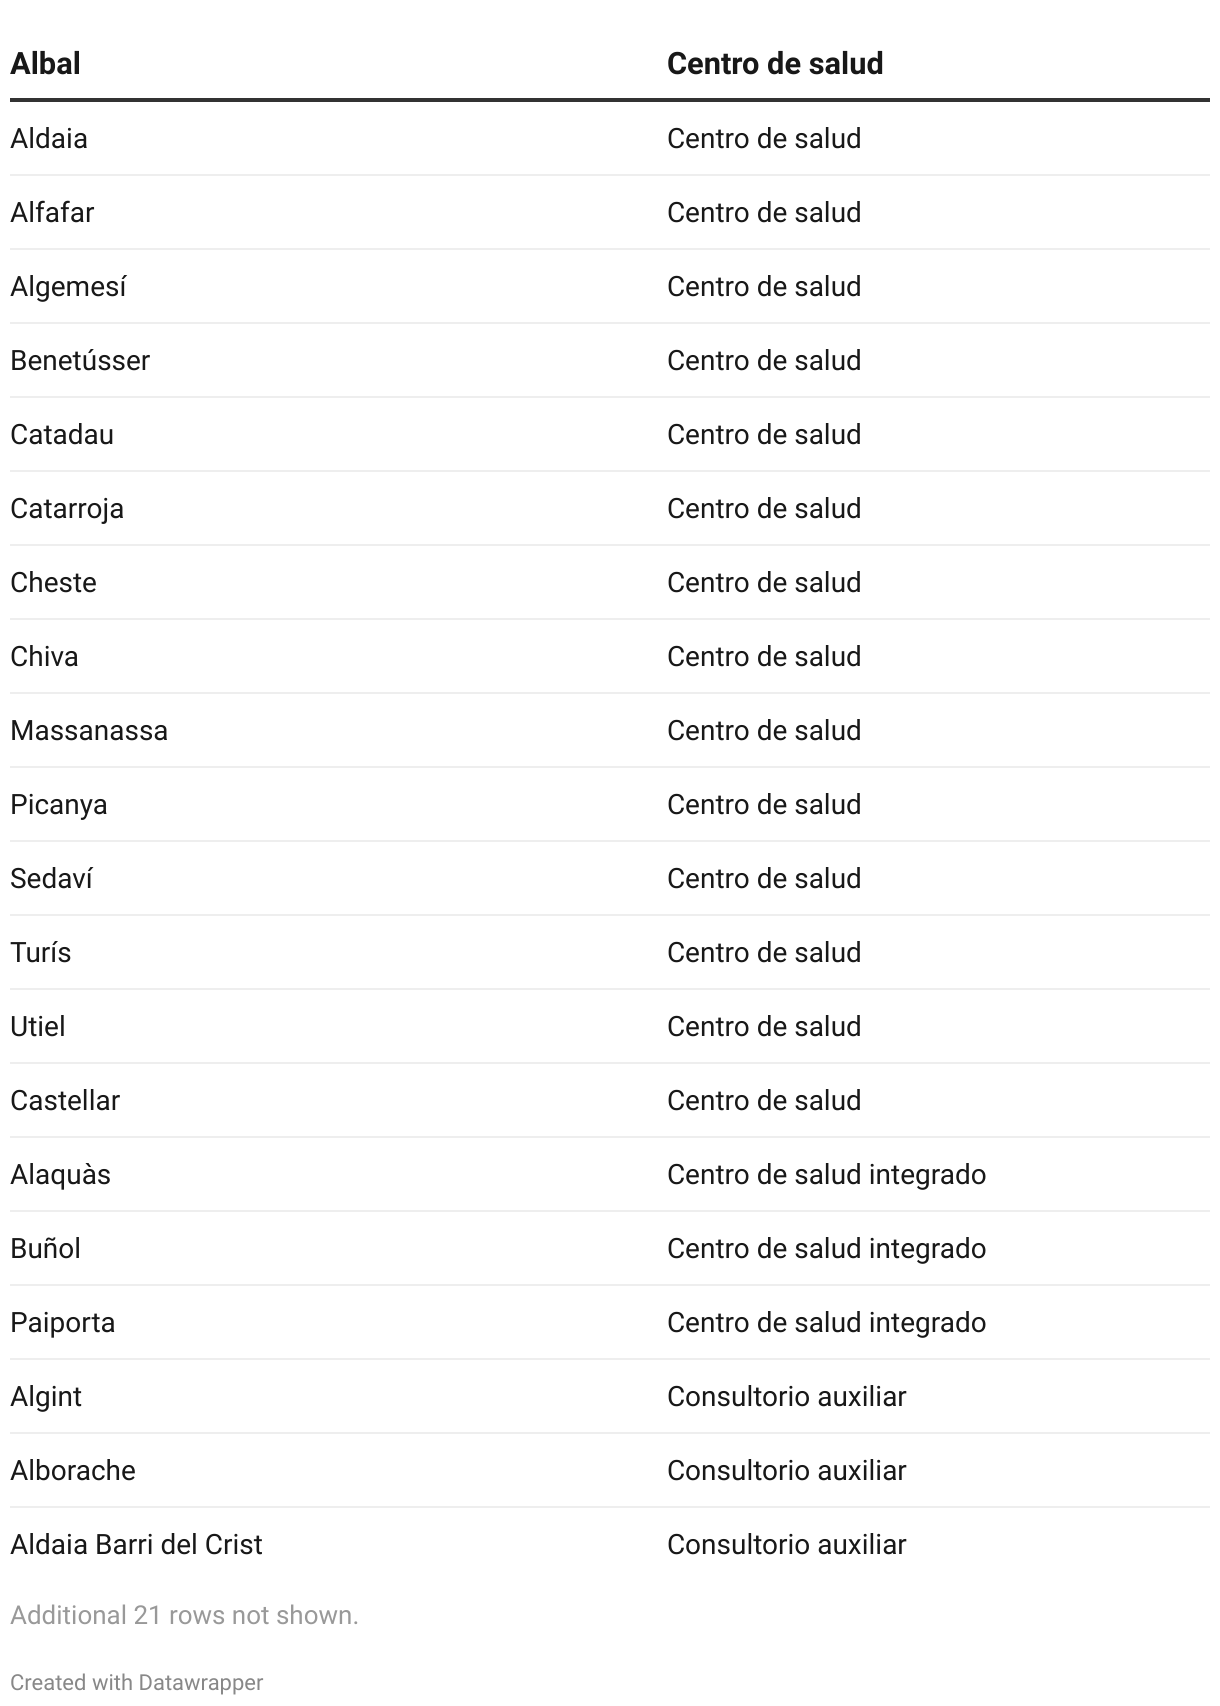This screenshot has height=1706, width=1220.
Task: Click the 'Additional 21 rows not shown' text
Action: [184, 1615]
